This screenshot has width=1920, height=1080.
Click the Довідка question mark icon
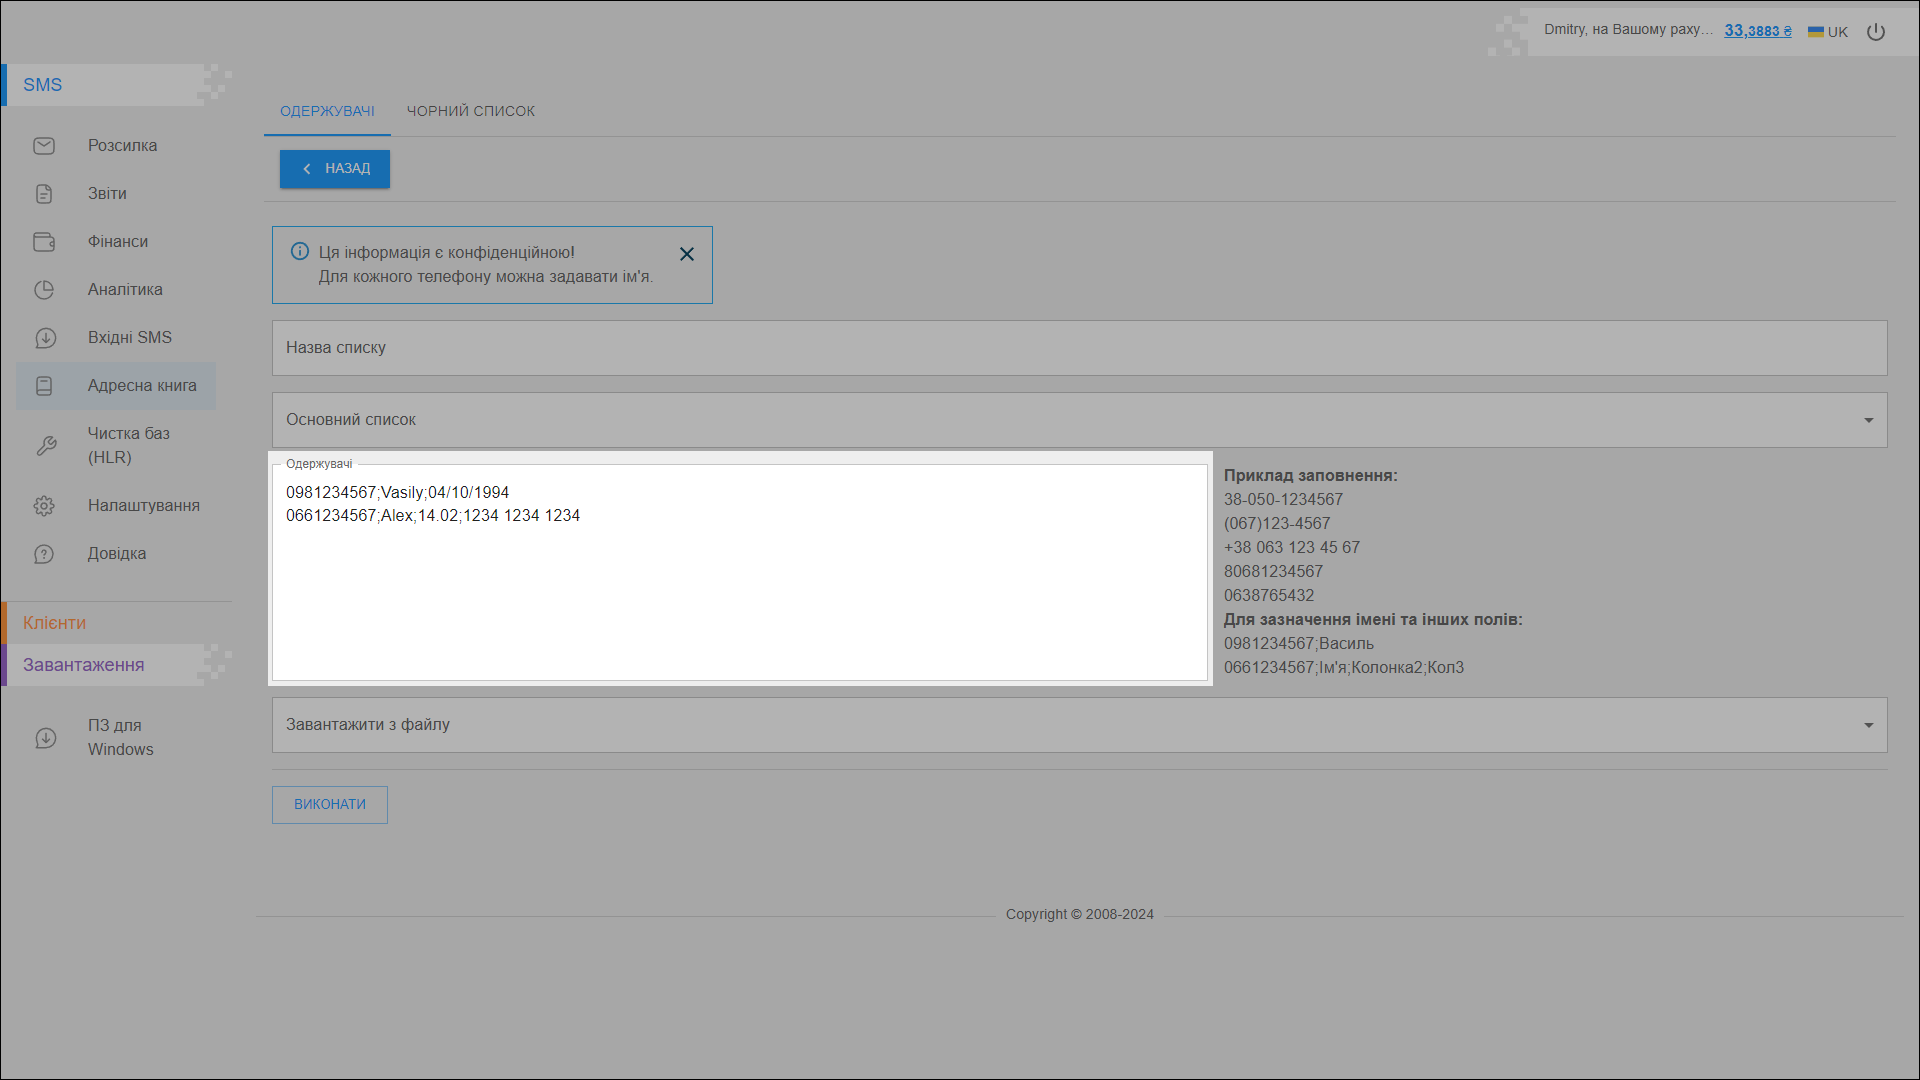44,554
